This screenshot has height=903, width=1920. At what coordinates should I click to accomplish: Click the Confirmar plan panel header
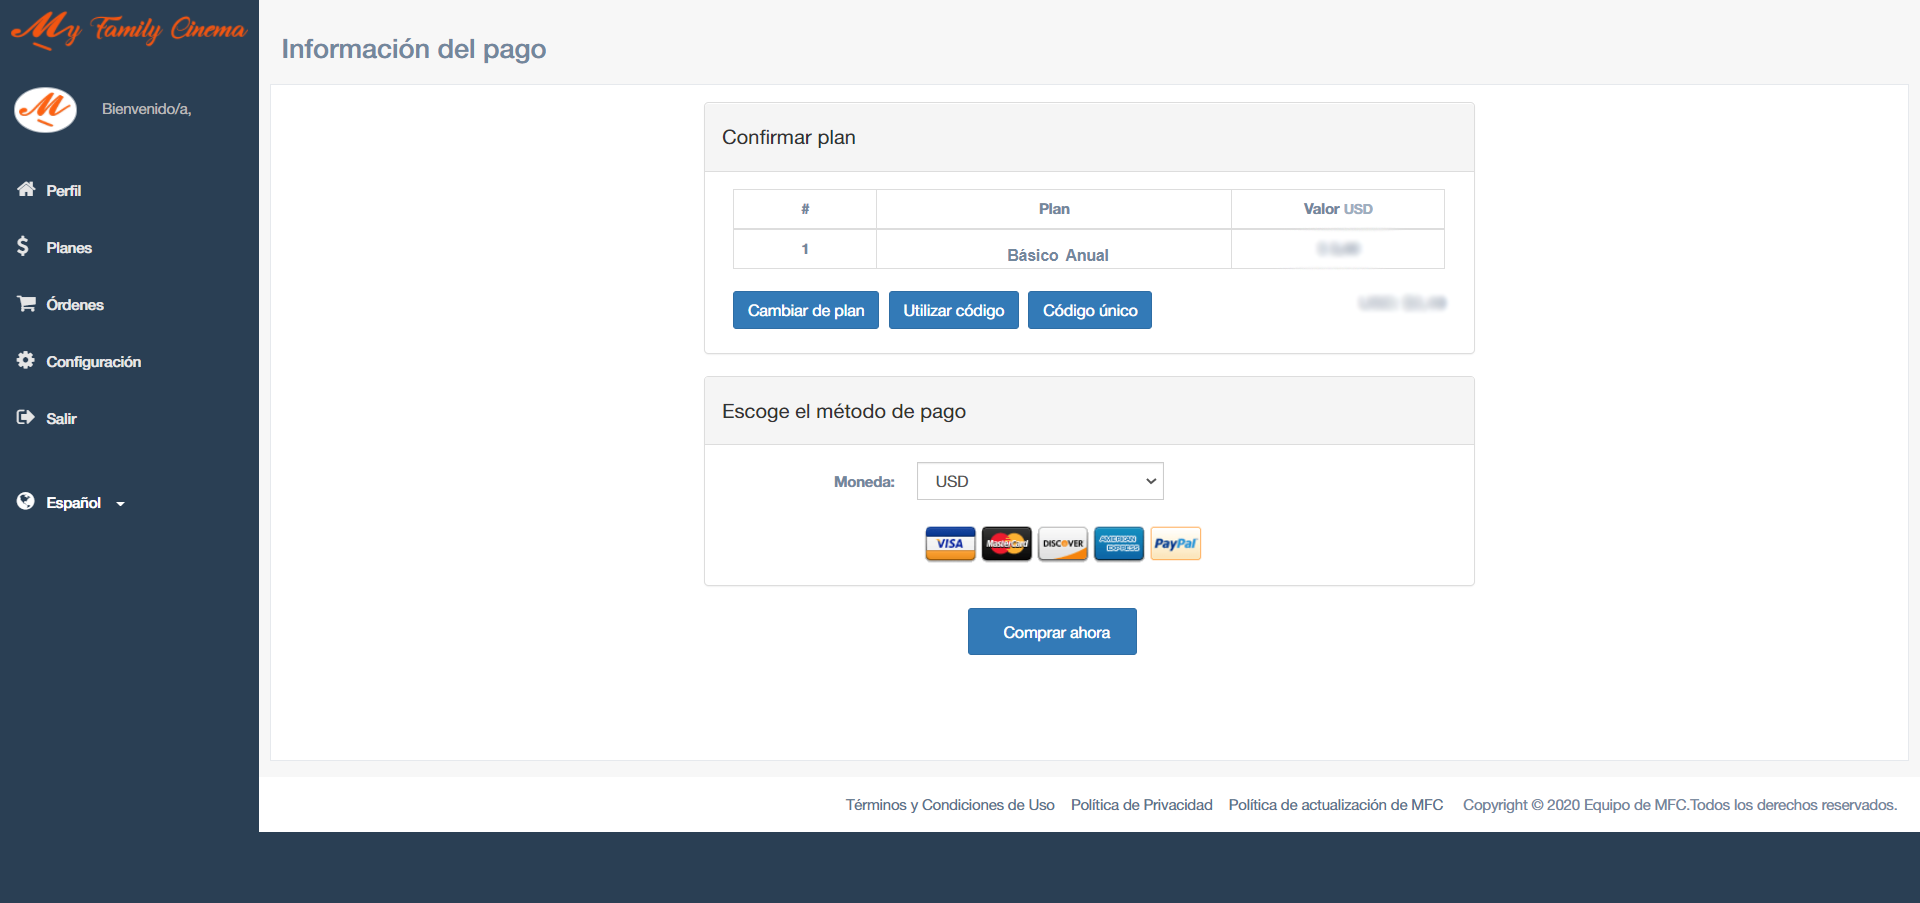click(x=1089, y=137)
